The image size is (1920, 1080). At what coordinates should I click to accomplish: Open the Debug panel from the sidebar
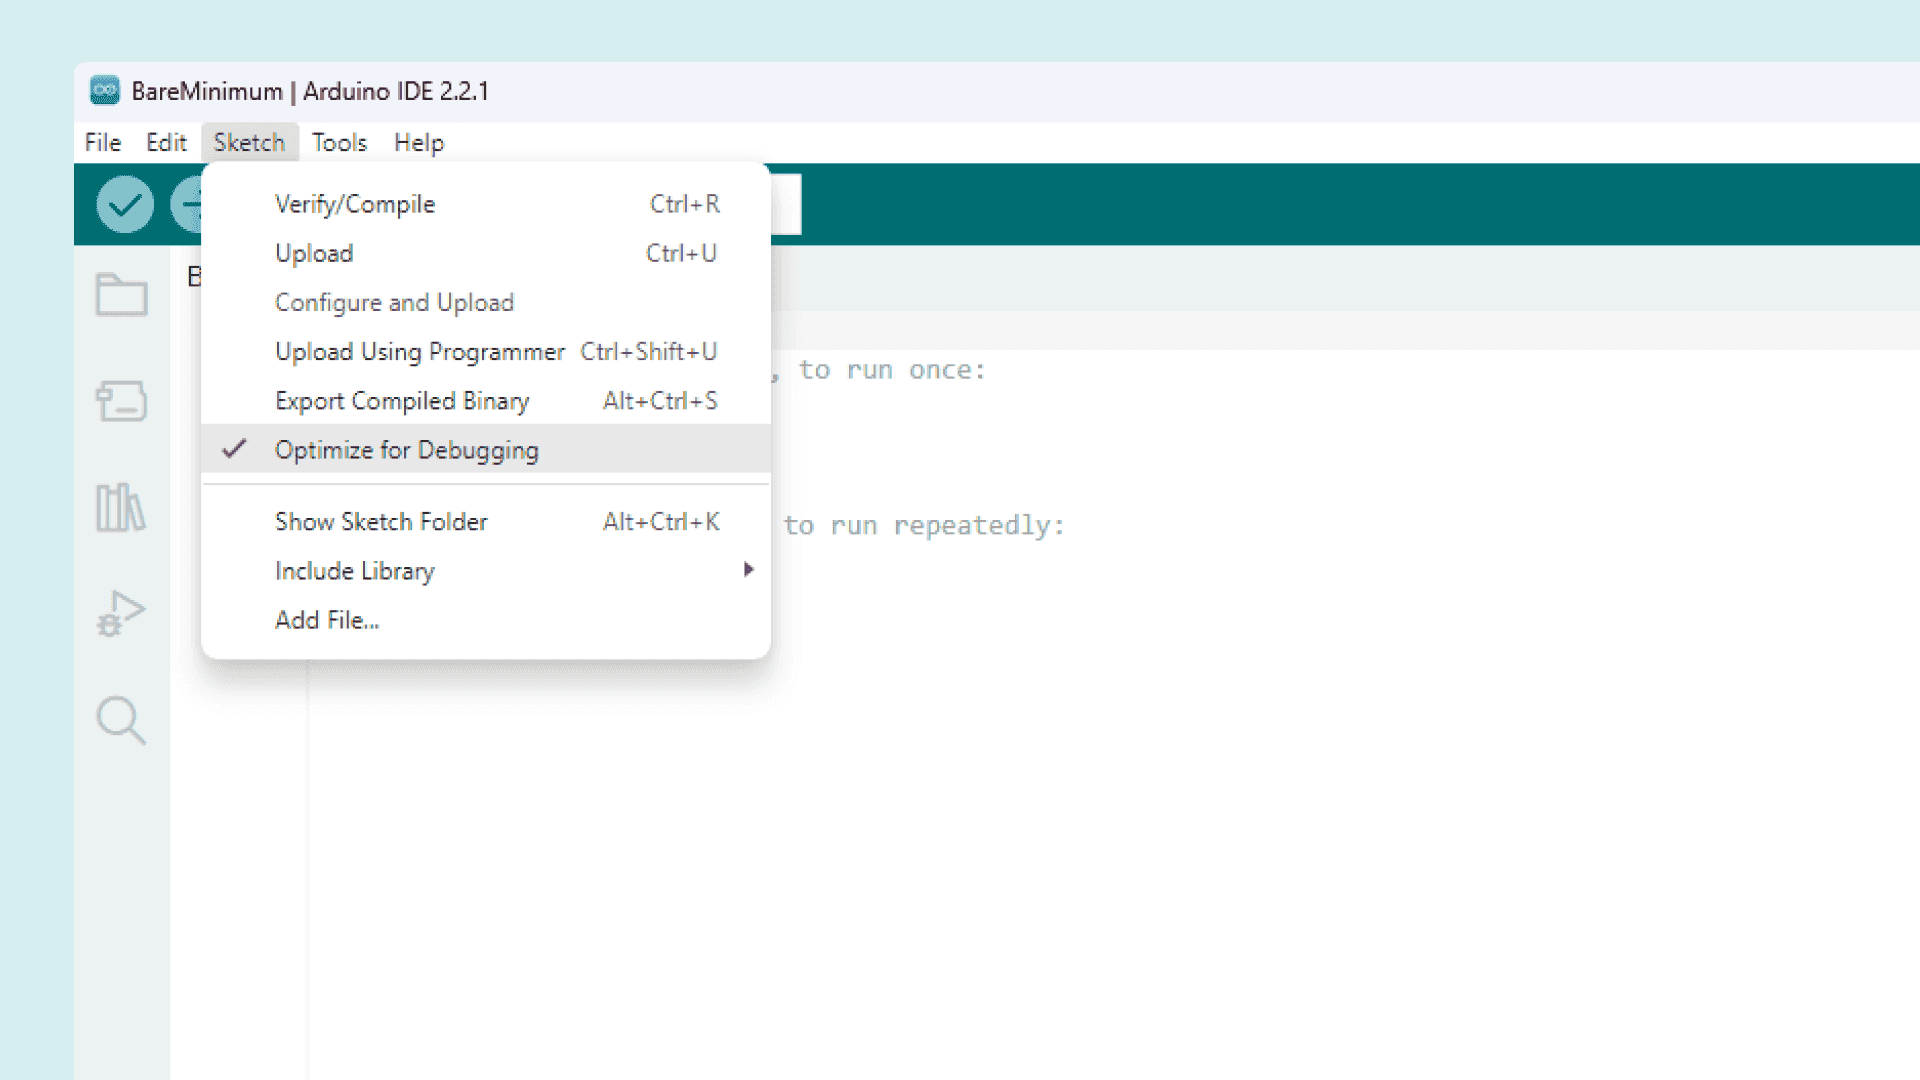[121, 614]
